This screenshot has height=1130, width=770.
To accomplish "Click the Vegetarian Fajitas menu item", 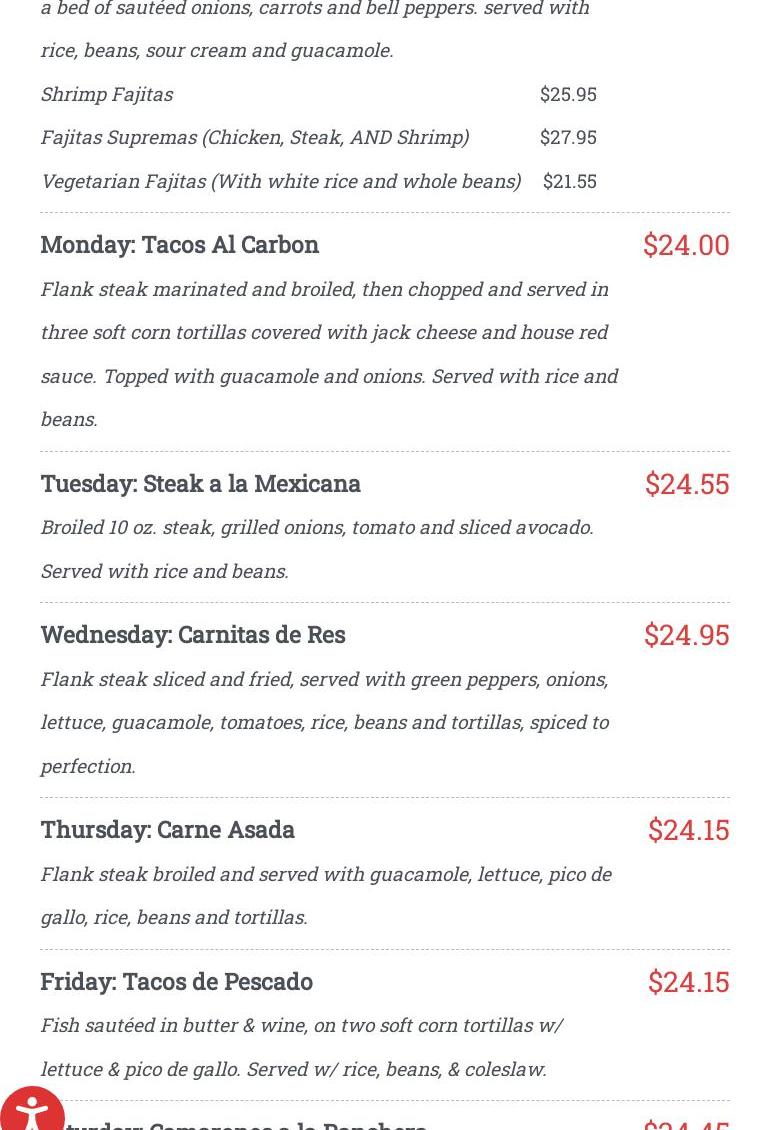I will coord(281,181).
